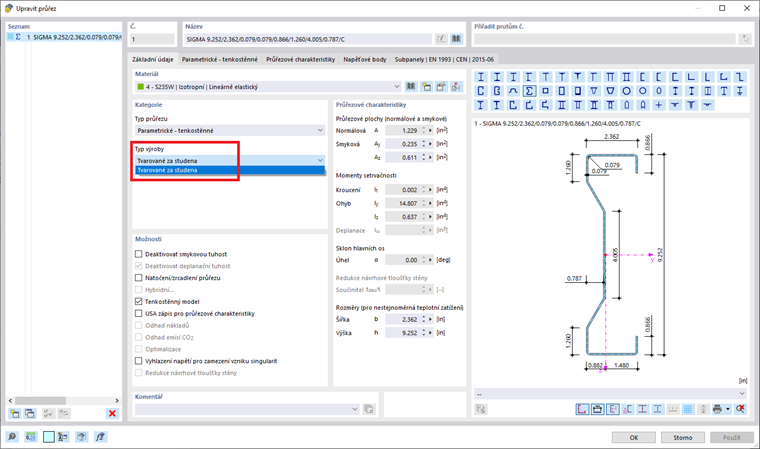Cancel with the Storno button
Image resolution: width=760 pixels, height=449 pixels.
click(682, 437)
